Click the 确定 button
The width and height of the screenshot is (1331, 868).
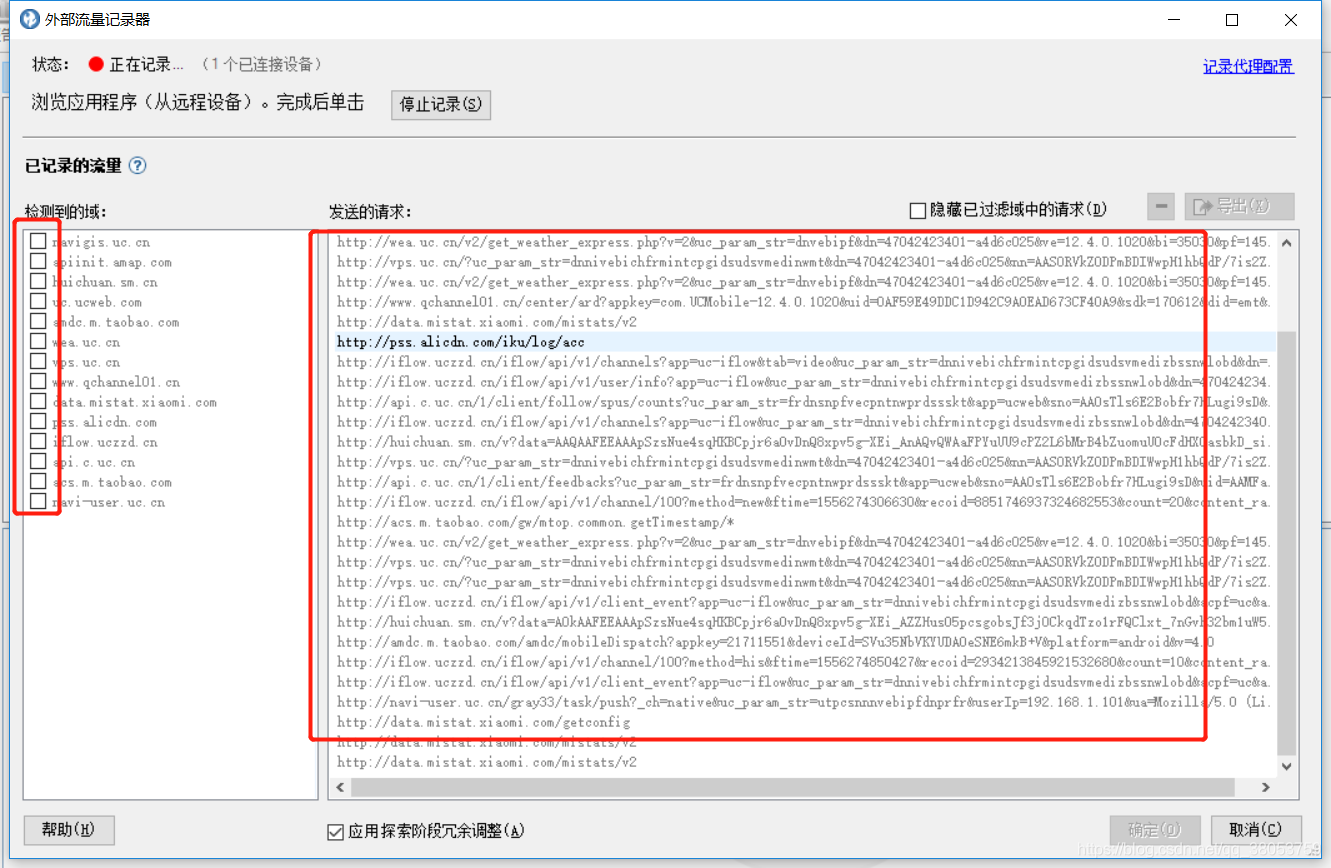coord(1154,829)
